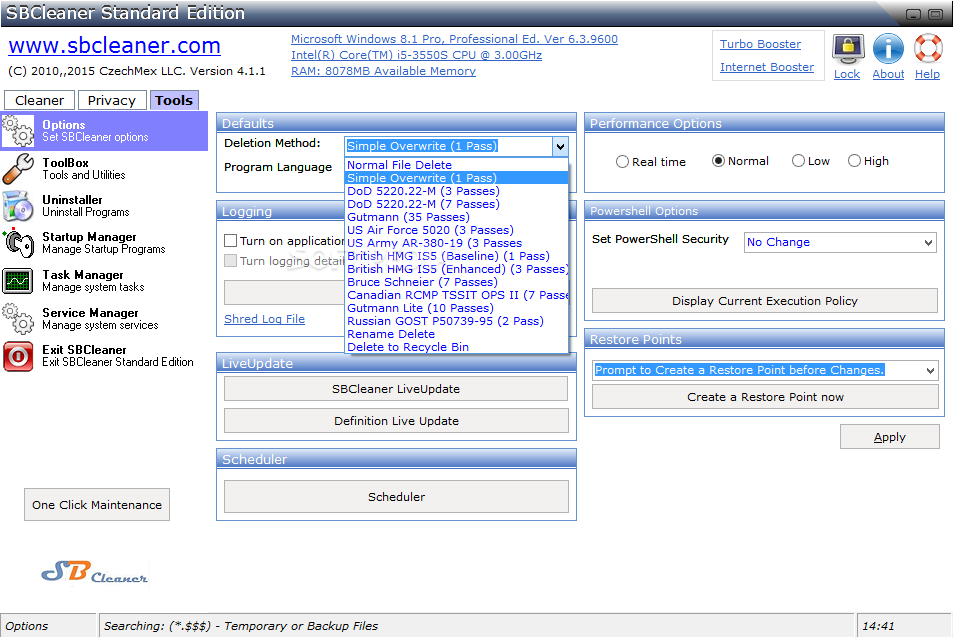Switch to the Tools tab
Viewport: 953px width, 638px height.
coord(174,100)
